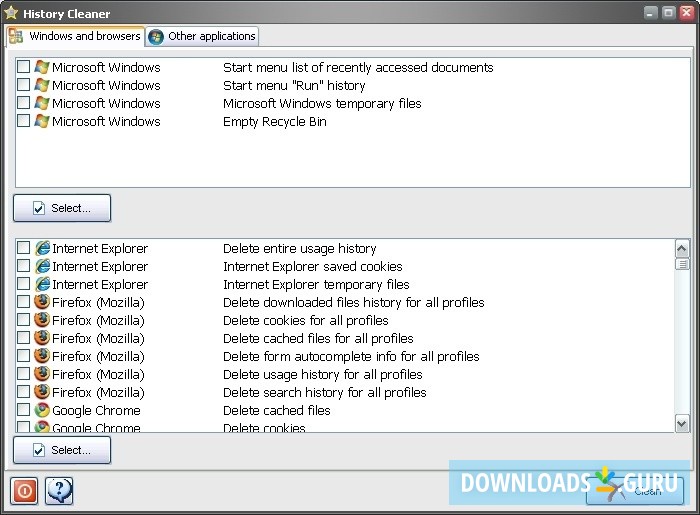The height and width of the screenshot is (515, 700).
Task: Tick Firefox form autocomplete info checkbox
Action: coord(23,356)
